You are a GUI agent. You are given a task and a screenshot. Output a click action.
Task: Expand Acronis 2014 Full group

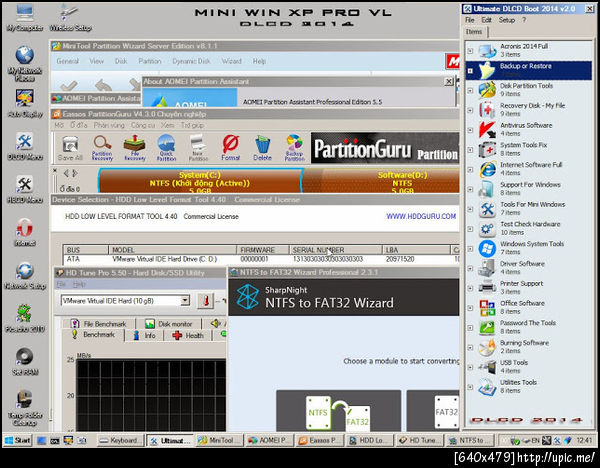point(470,51)
